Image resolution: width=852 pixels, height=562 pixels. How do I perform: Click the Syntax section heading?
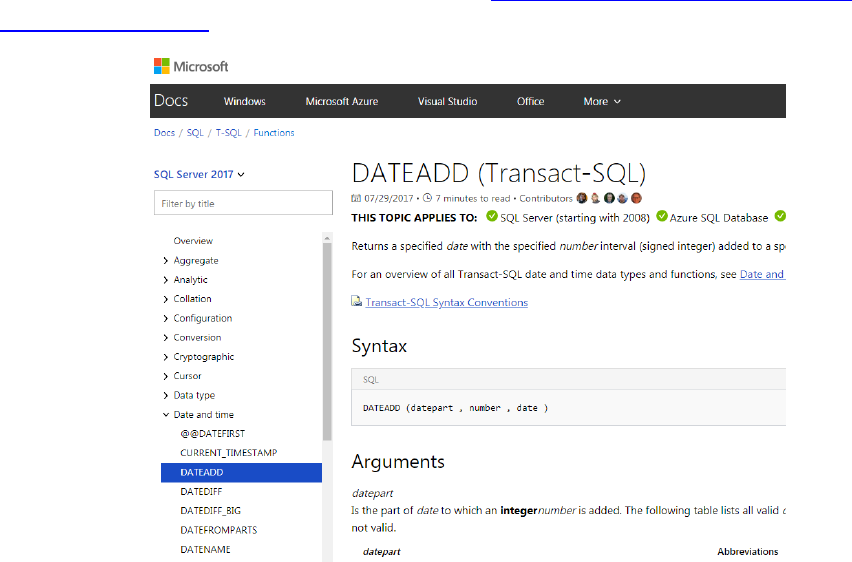point(379,346)
